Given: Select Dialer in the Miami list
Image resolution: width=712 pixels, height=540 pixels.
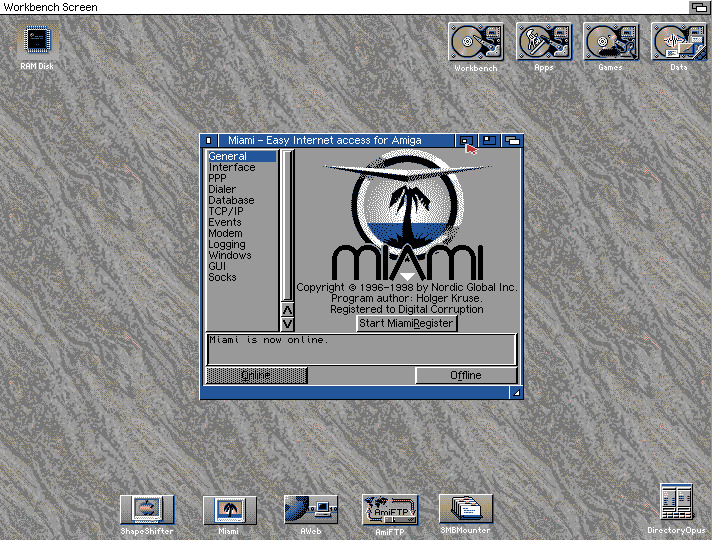Looking at the screenshot, I should (x=242, y=189).
